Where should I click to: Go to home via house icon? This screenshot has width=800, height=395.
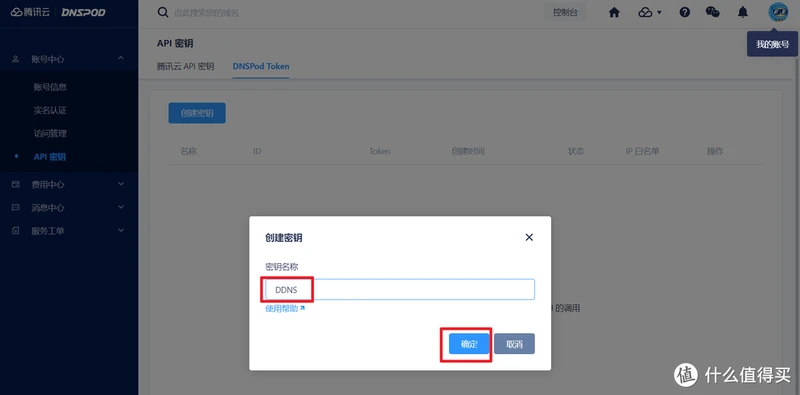pos(614,13)
